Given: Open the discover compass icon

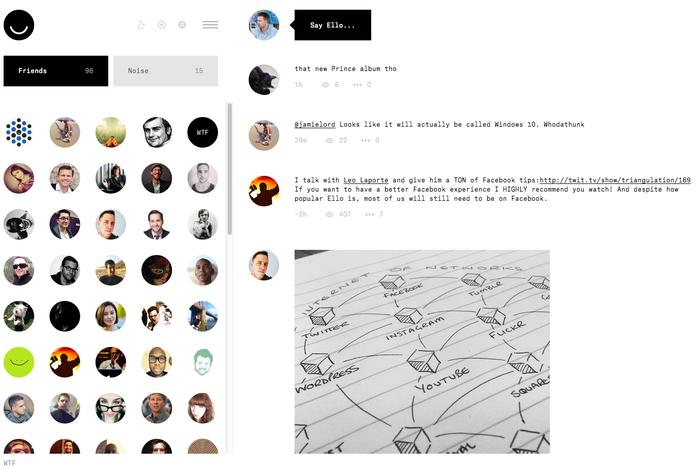Looking at the screenshot, I should [162, 25].
